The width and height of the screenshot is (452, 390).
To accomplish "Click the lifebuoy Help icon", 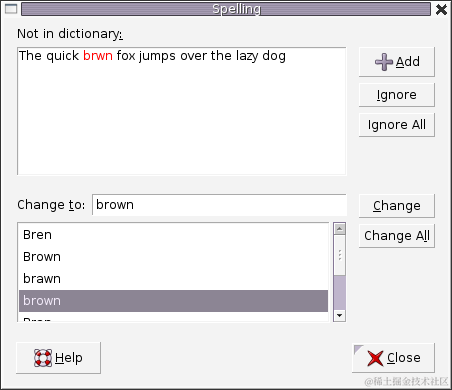I will pyautogui.click(x=43, y=358).
